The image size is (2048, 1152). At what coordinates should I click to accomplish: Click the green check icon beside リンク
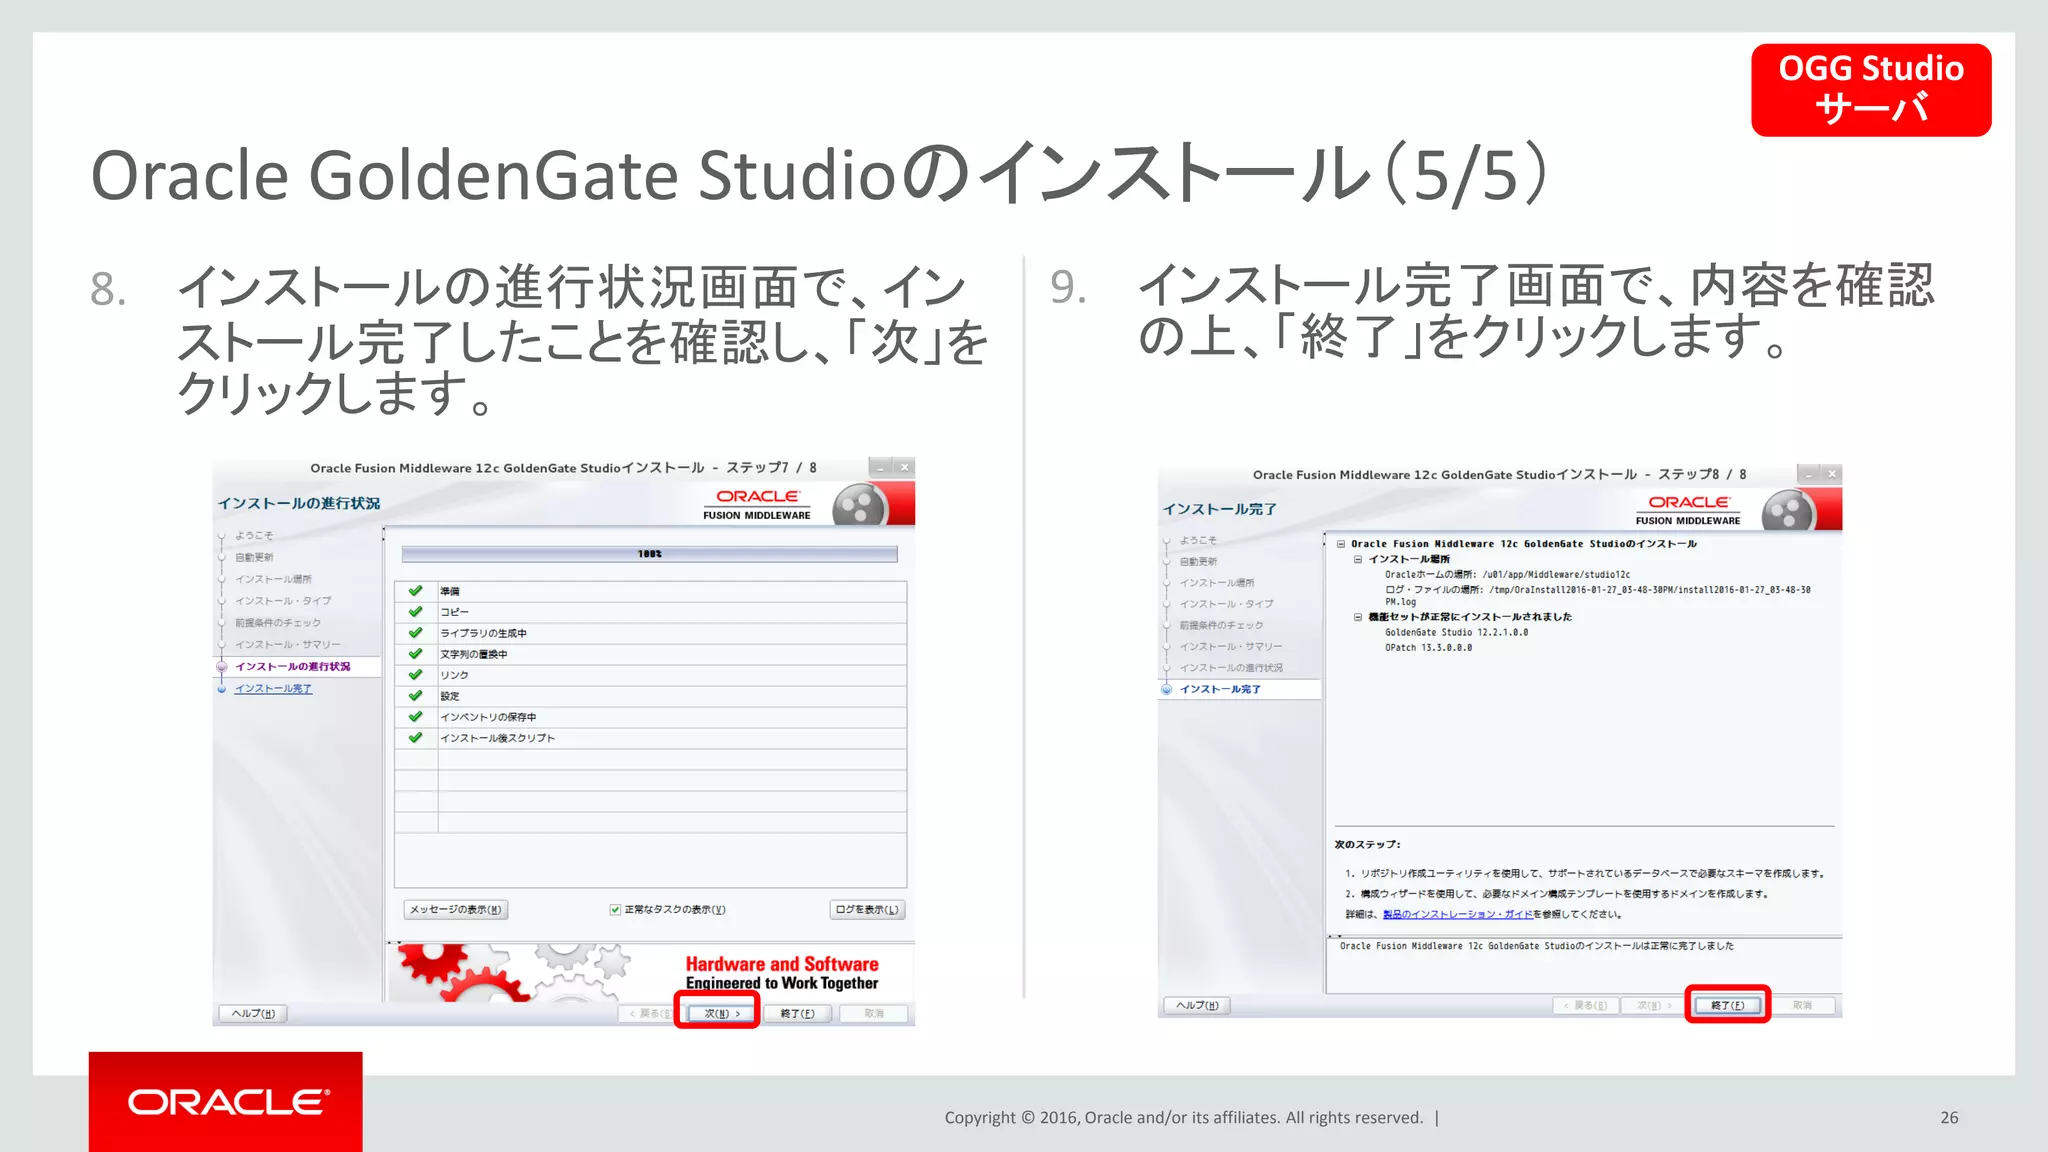click(x=415, y=675)
